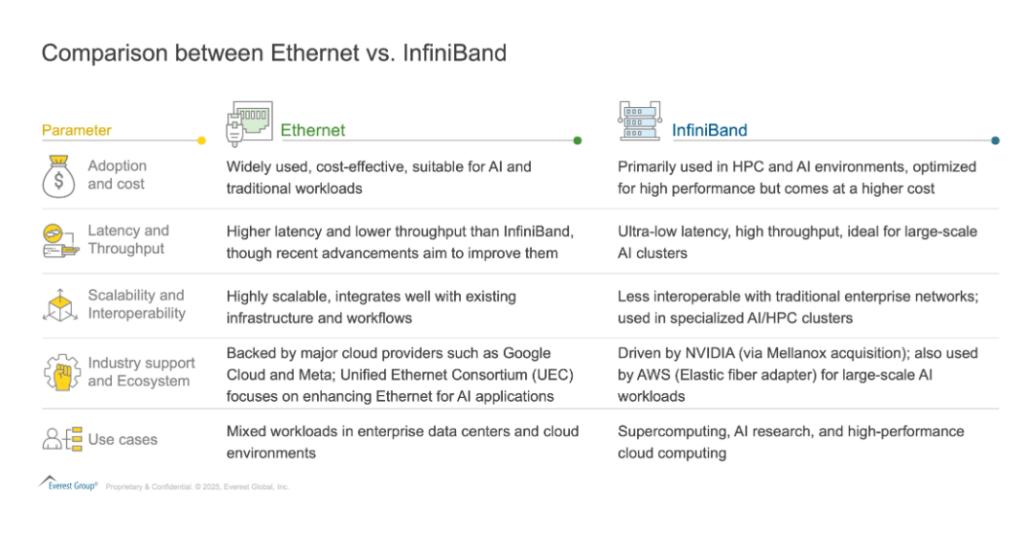Viewport: 1024px width, 541px height.
Task: Select the InfiniBand column heading
Action: (709, 130)
